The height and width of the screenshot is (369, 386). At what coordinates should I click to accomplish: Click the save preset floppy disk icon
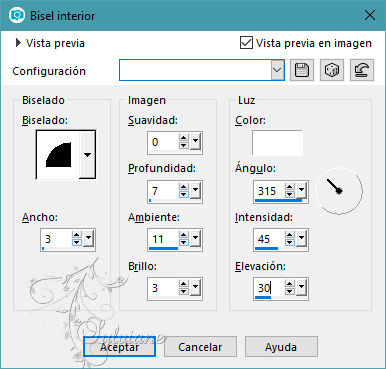click(x=302, y=70)
